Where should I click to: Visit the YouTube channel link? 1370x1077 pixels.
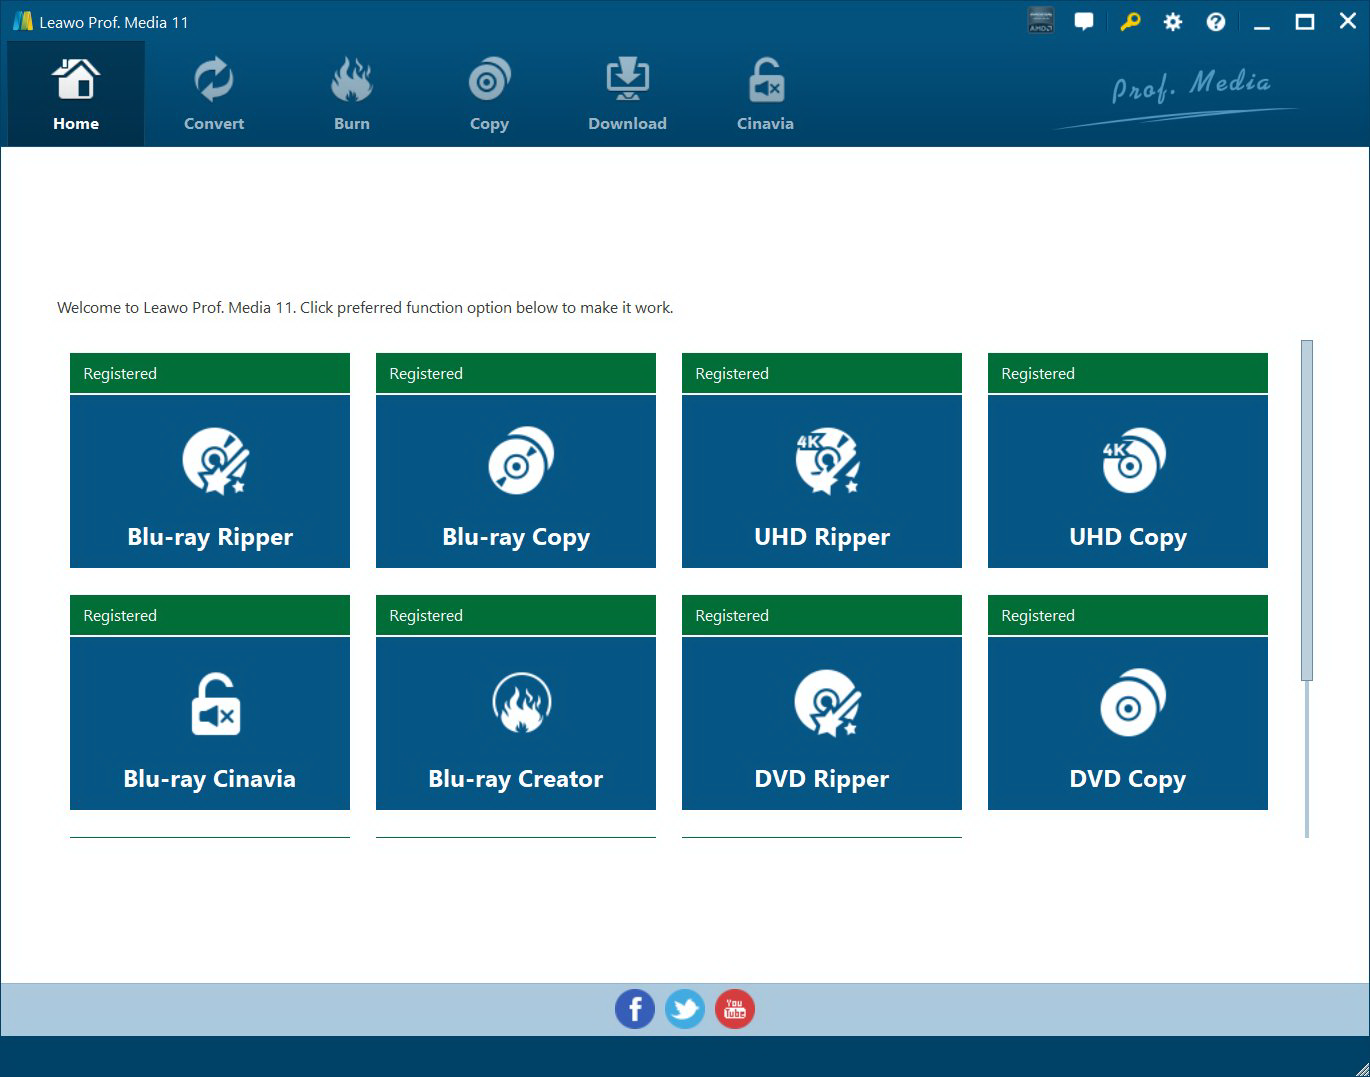click(735, 1009)
